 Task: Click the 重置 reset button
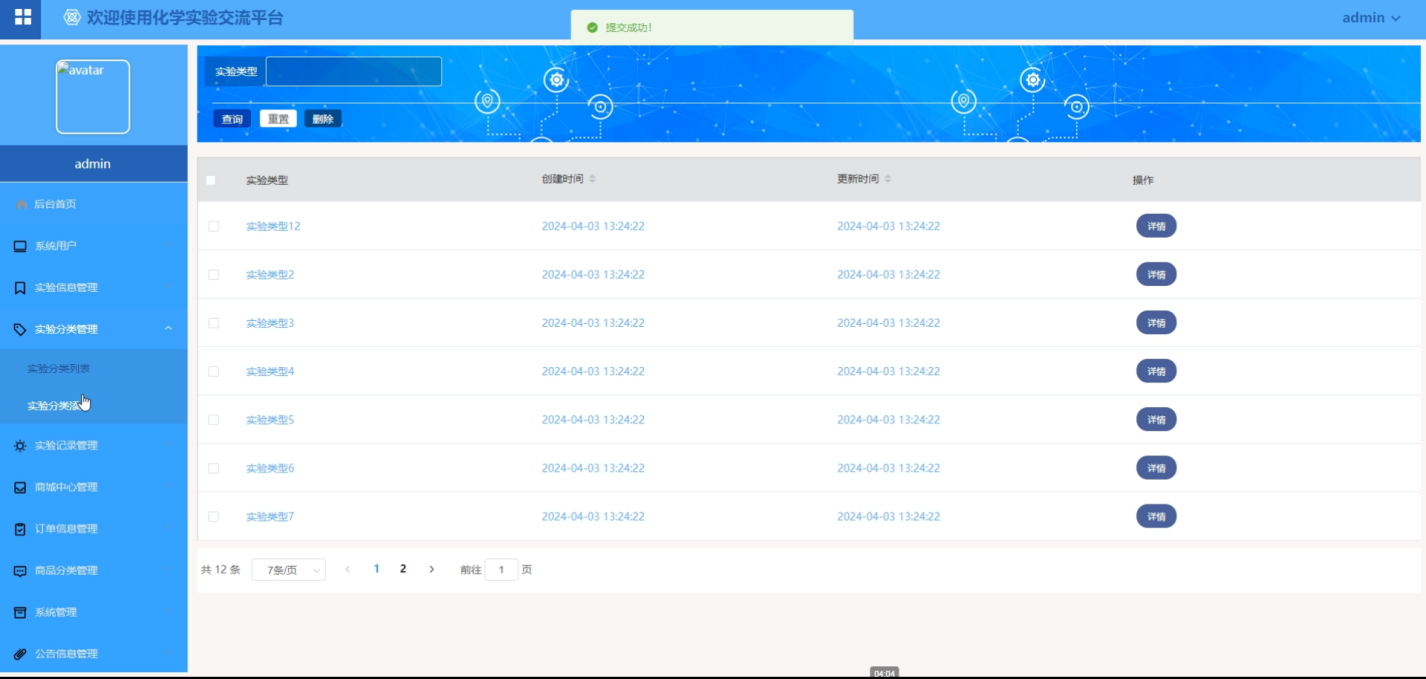point(278,119)
